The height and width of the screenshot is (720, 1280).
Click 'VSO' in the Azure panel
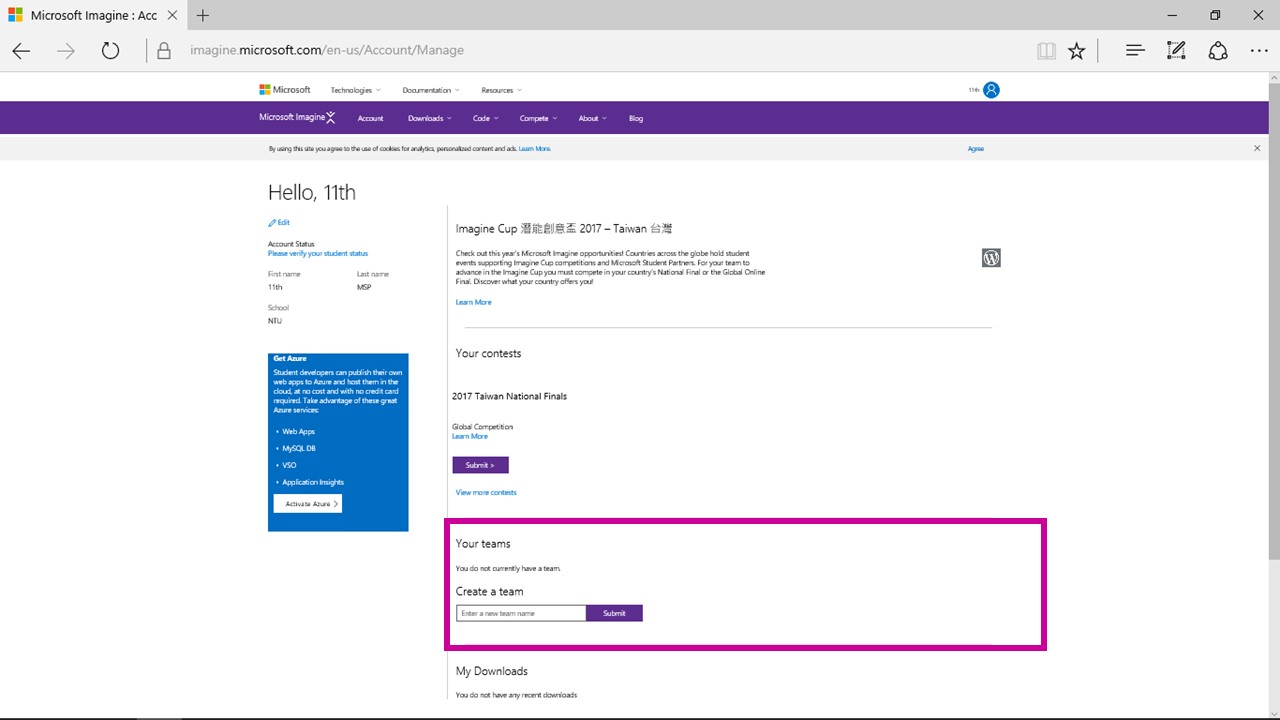[289, 465]
